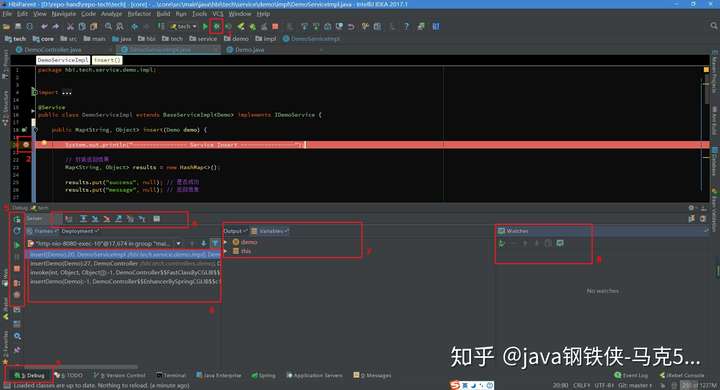
Task: Open the File menu
Action: click(7, 14)
